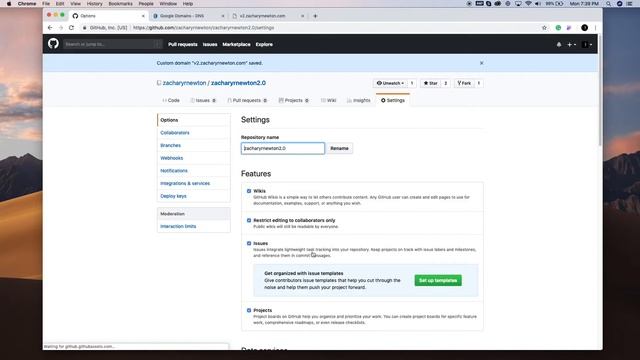Toggle the Projects feature checkbox
Screen dimensions: 640x360
point(249,310)
